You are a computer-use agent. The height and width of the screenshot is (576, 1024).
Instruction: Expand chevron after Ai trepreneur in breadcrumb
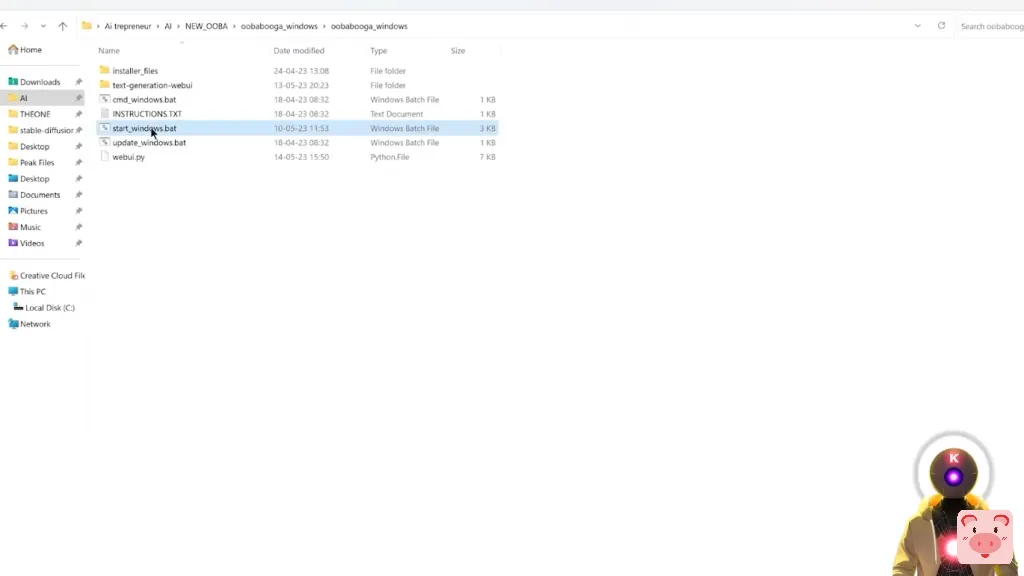point(158,26)
